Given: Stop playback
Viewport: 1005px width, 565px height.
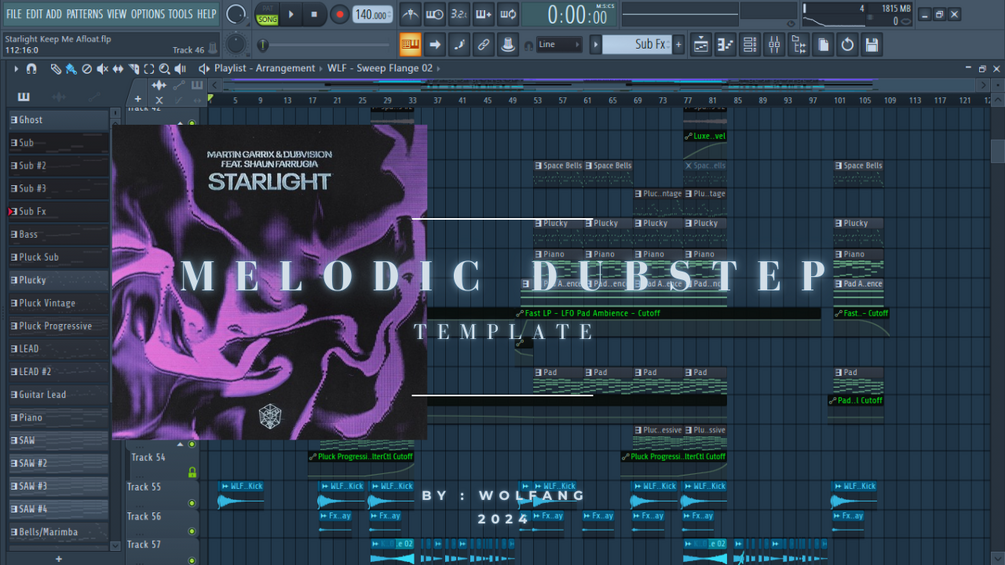Looking at the screenshot, I should [314, 14].
